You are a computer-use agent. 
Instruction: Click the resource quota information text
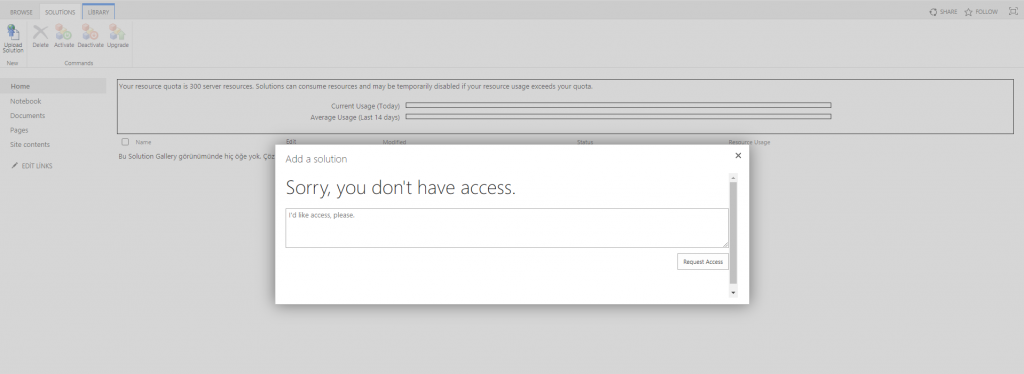[356, 86]
